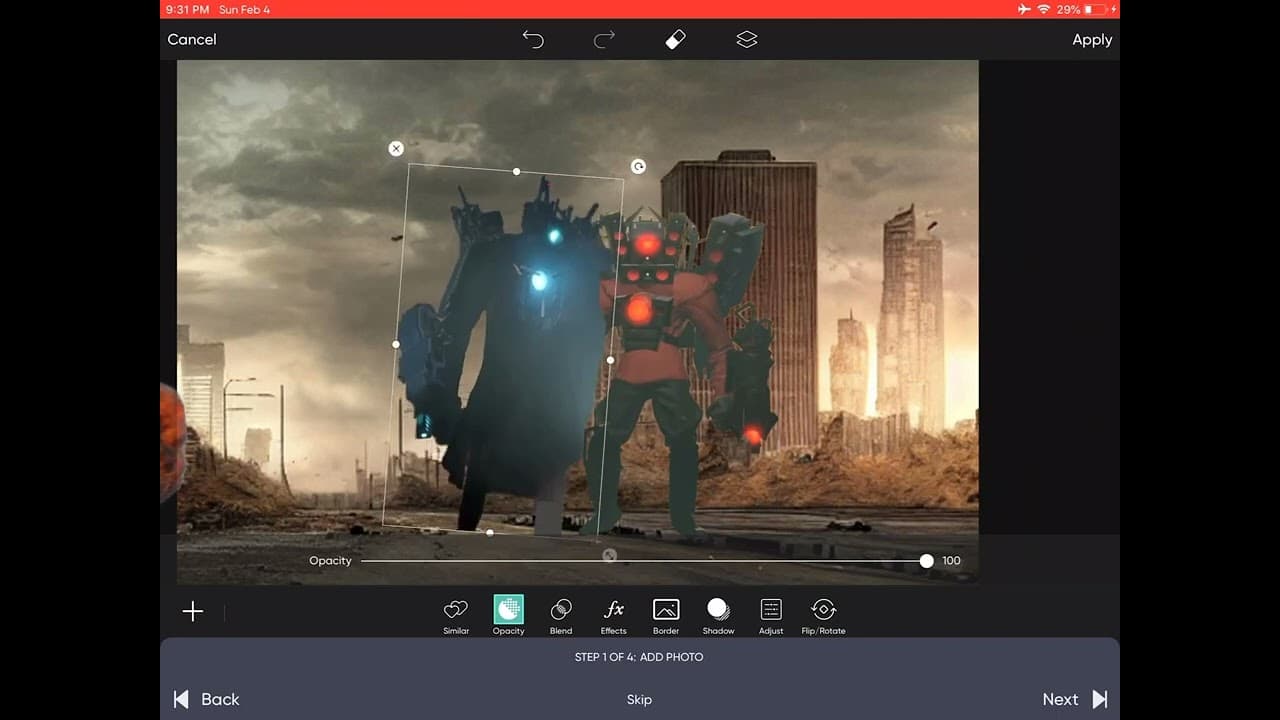
Task: Tap the Redo arrow icon
Action: (604, 39)
